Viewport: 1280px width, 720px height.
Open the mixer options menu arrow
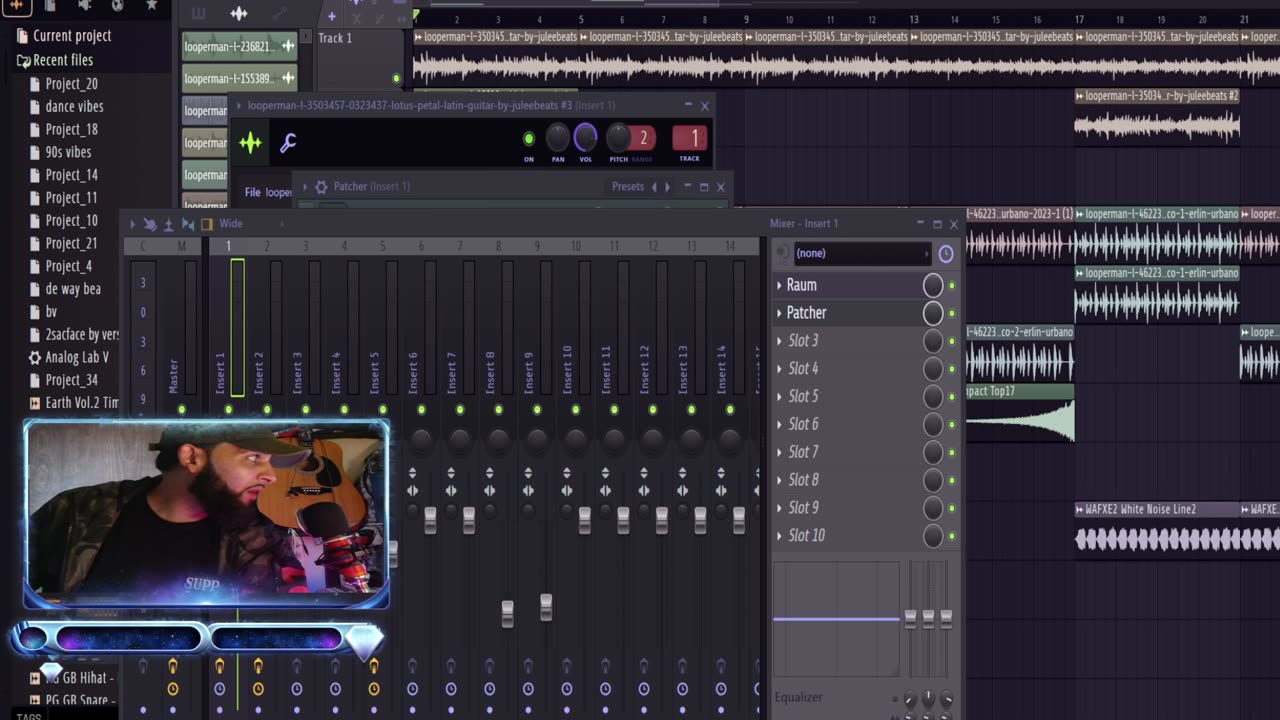coord(132,224)
